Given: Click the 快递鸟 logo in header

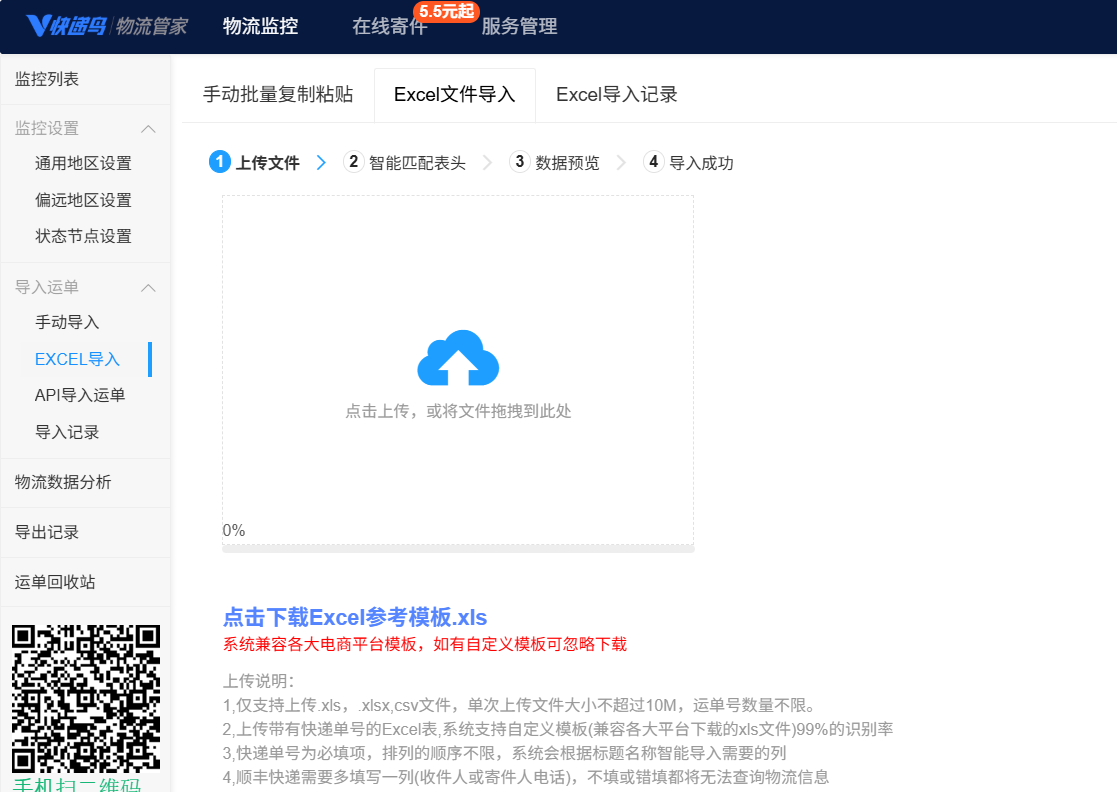Looking at the screenshot, I should (x=67, y=26).
